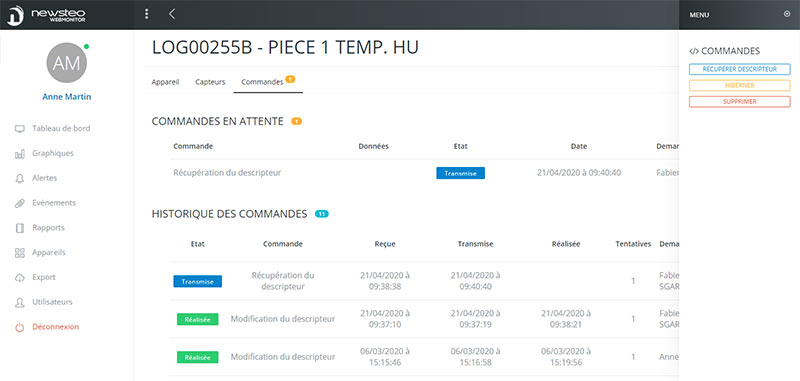This screenshot has height=381, width=800.
Task: Click the Etat header in history table
Action: click(197, 244)
